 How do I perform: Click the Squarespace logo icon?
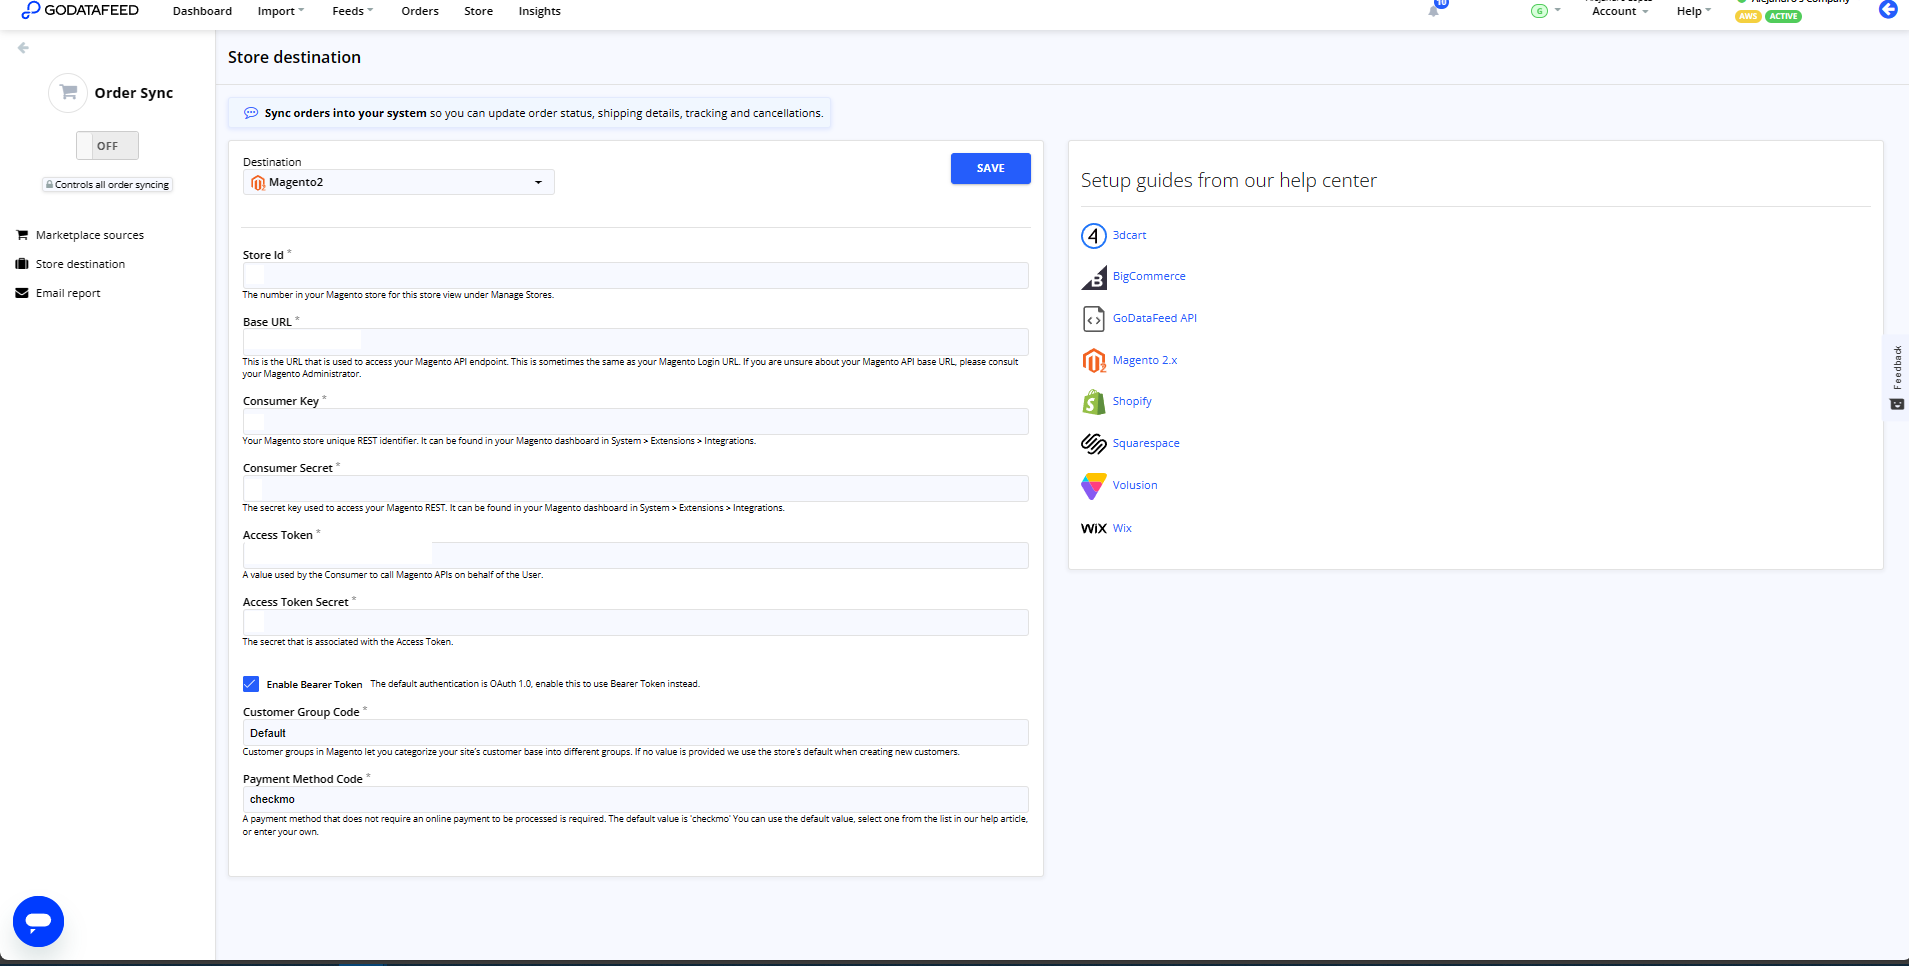click(x=1093, y=444)
